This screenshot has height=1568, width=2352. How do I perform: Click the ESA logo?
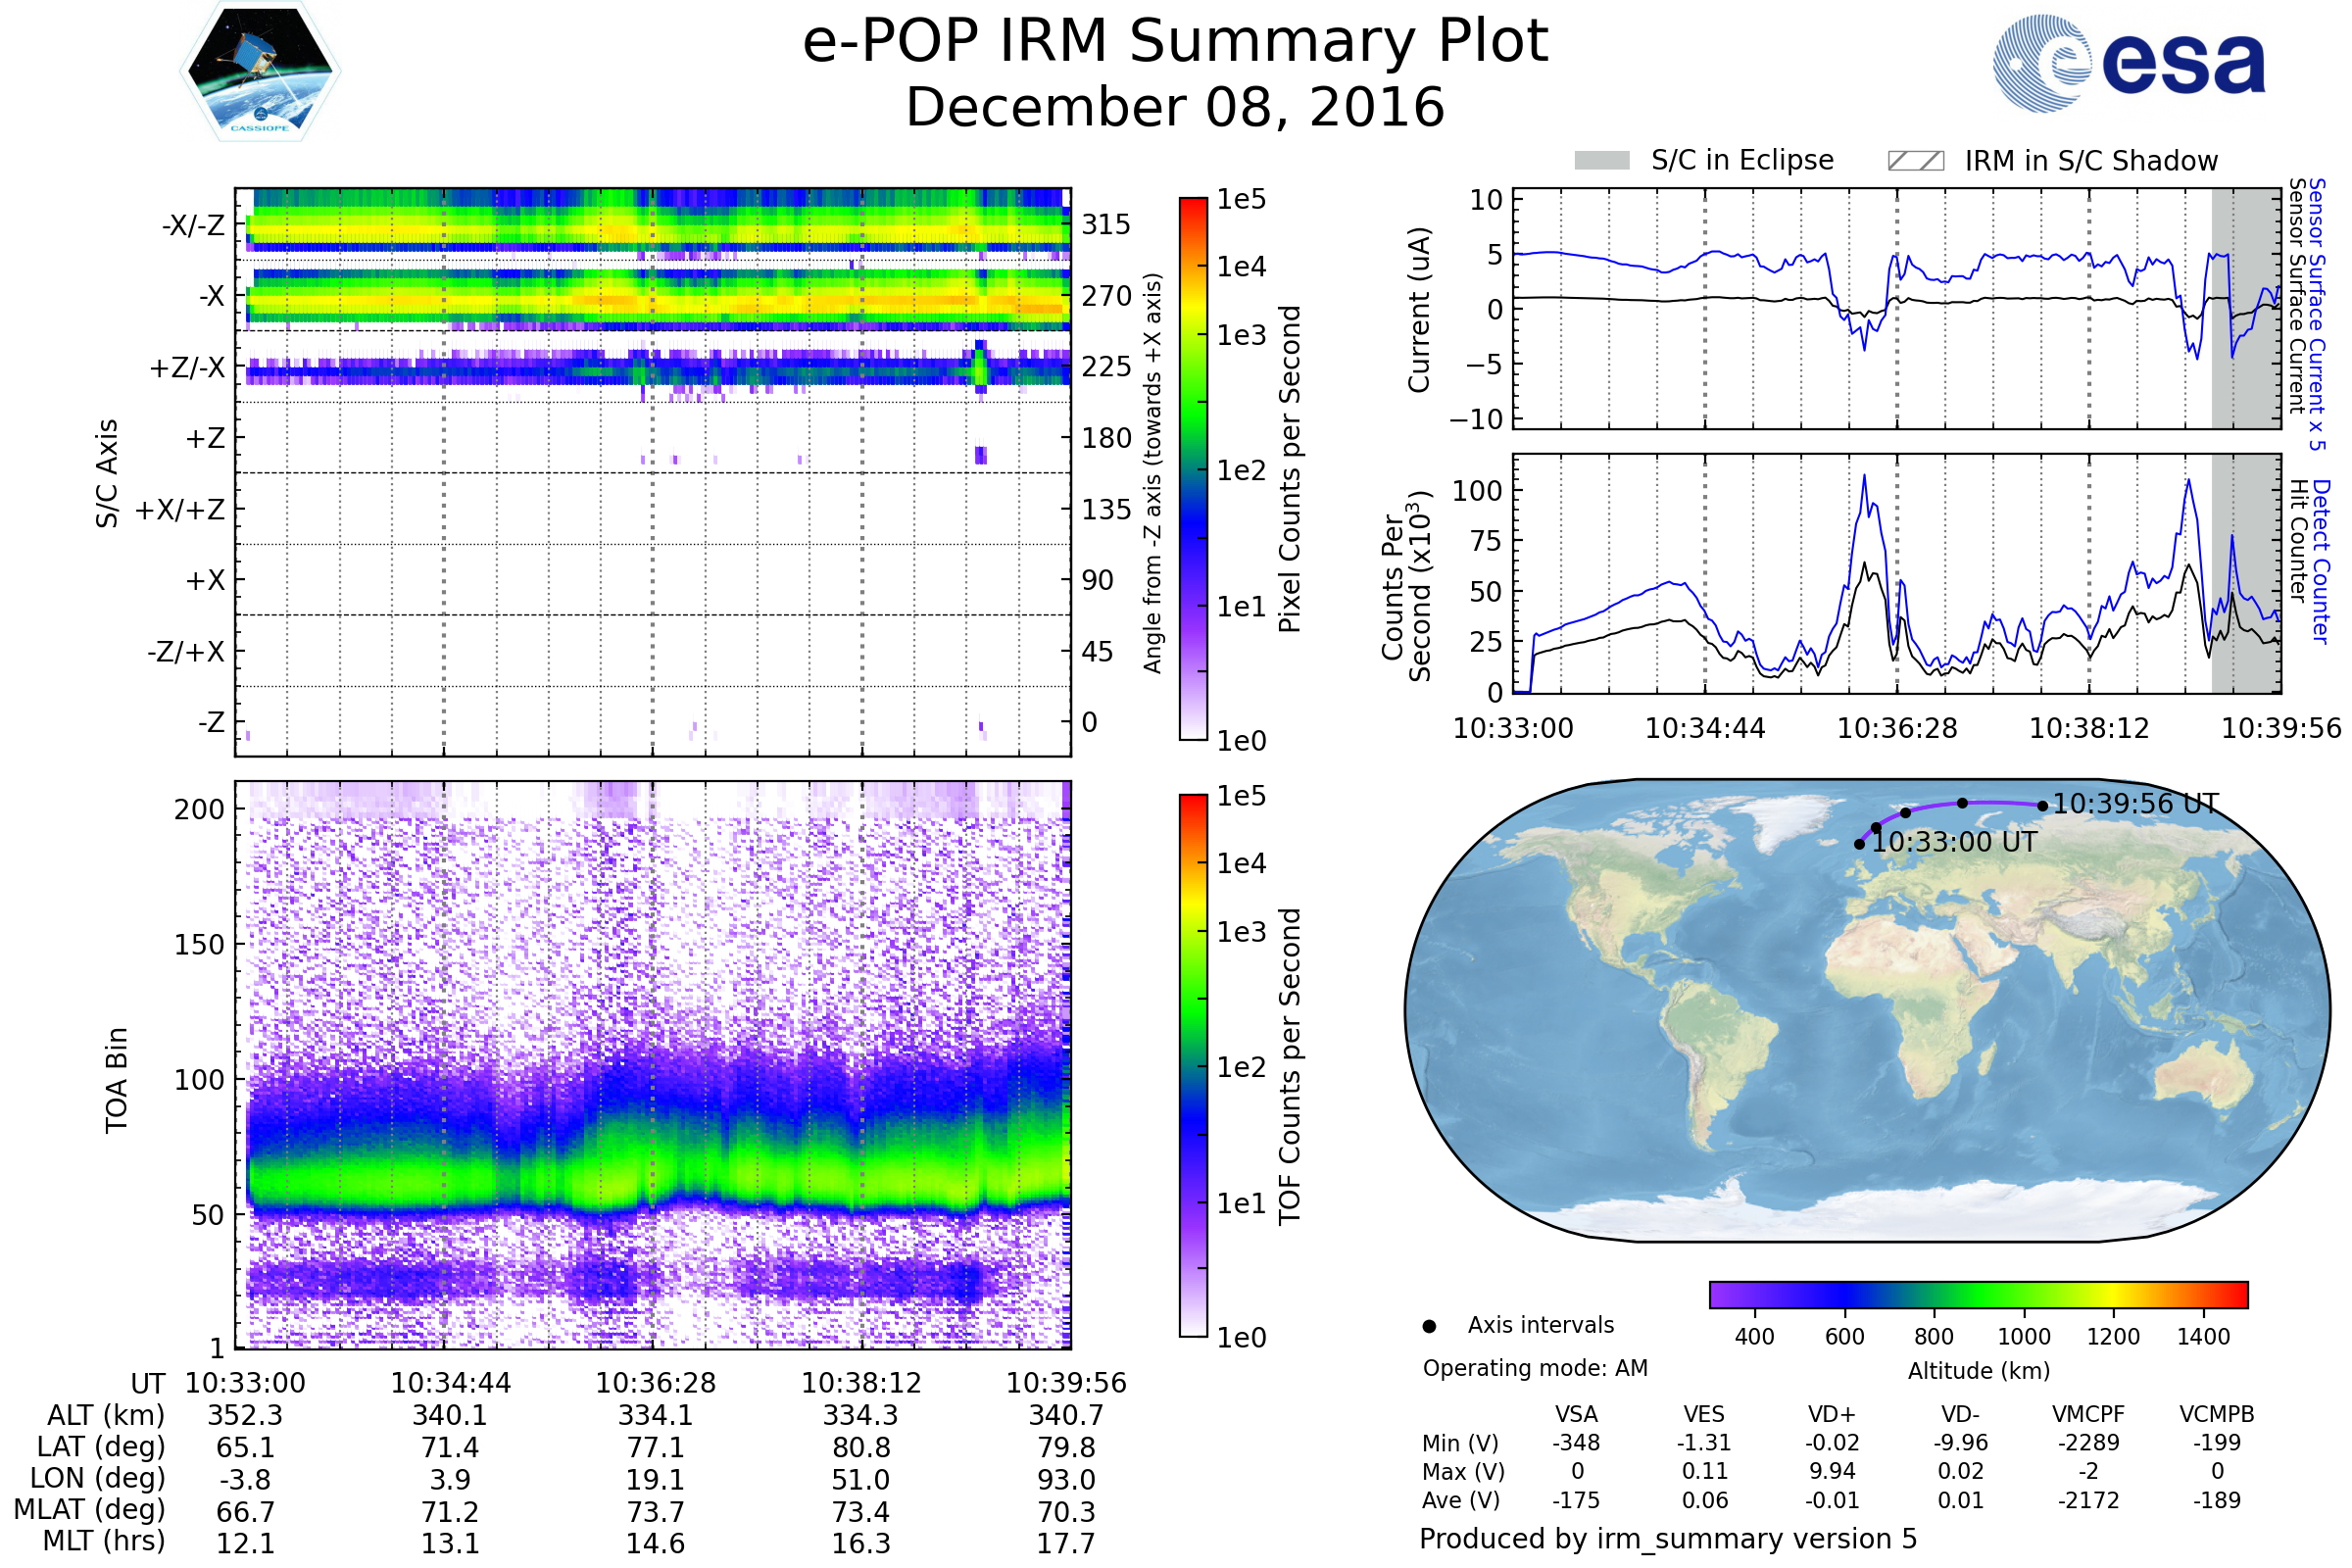(2128, 63)
